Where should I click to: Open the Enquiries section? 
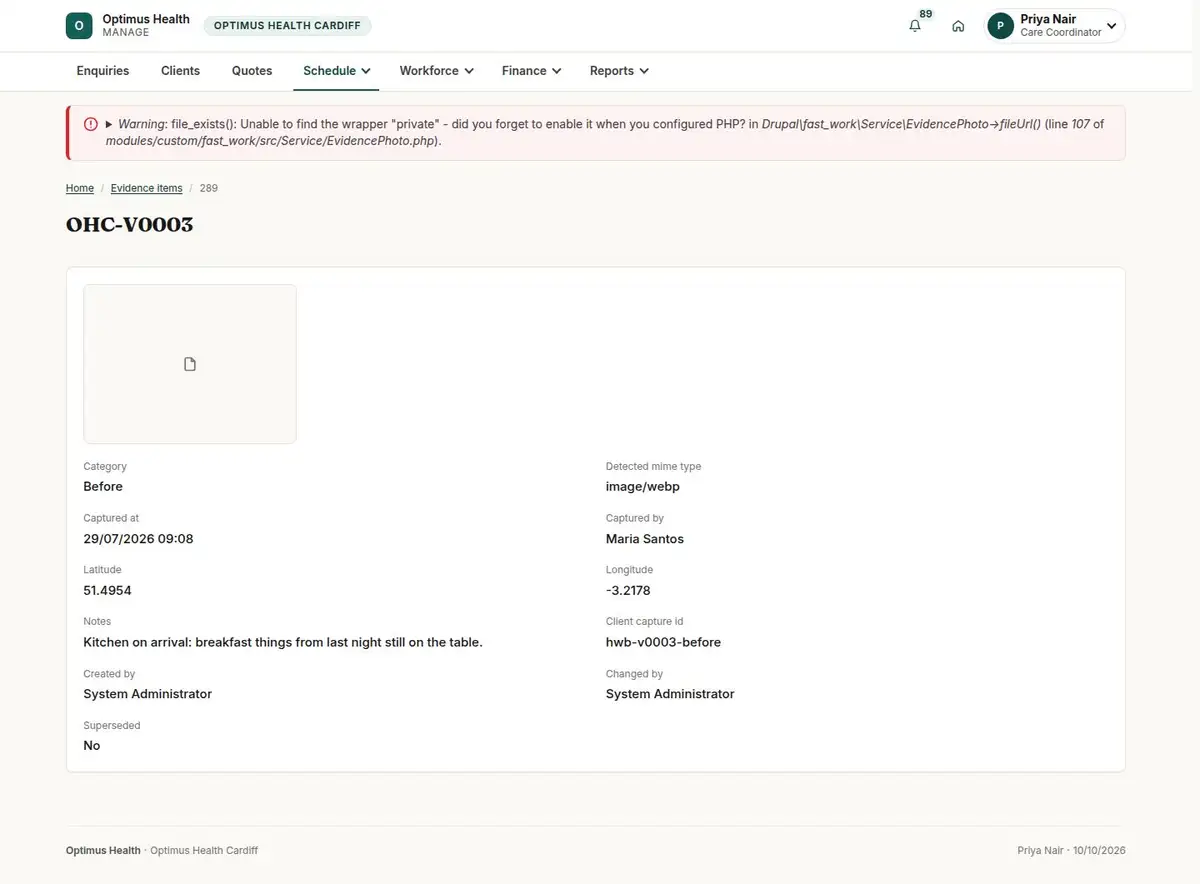coord(103,71)
